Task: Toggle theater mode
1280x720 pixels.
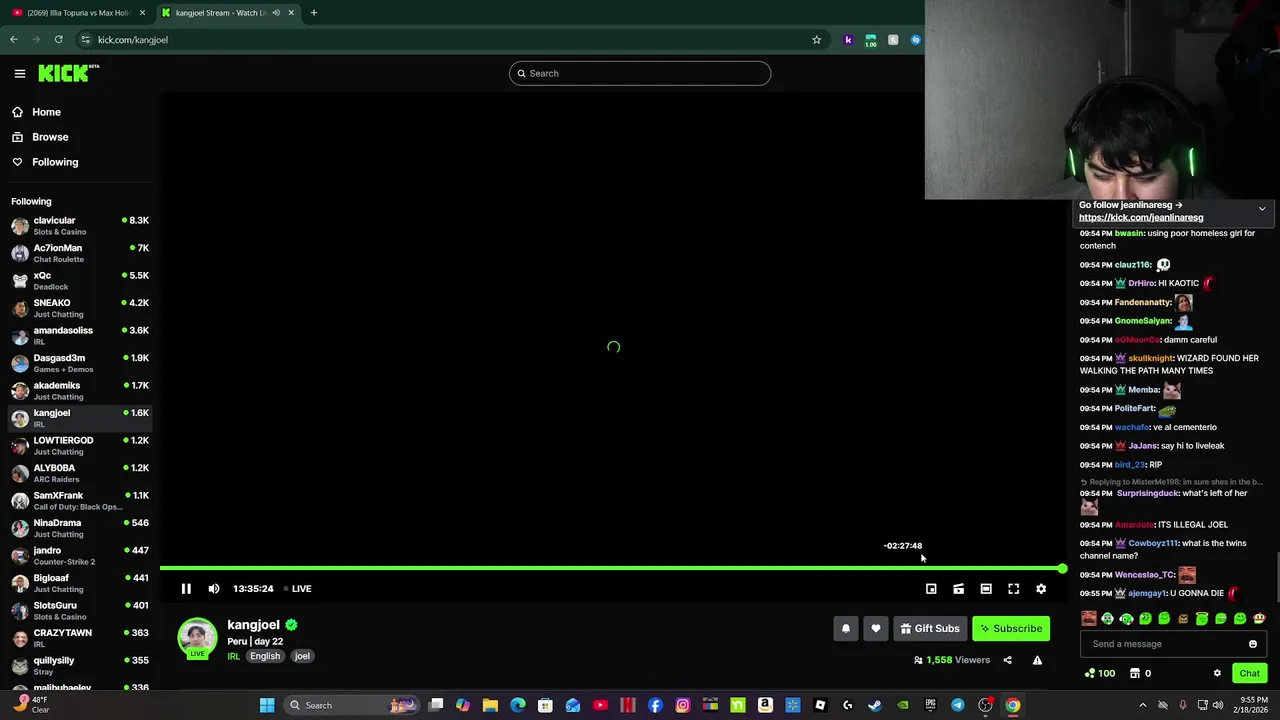Action: point(986,589)
